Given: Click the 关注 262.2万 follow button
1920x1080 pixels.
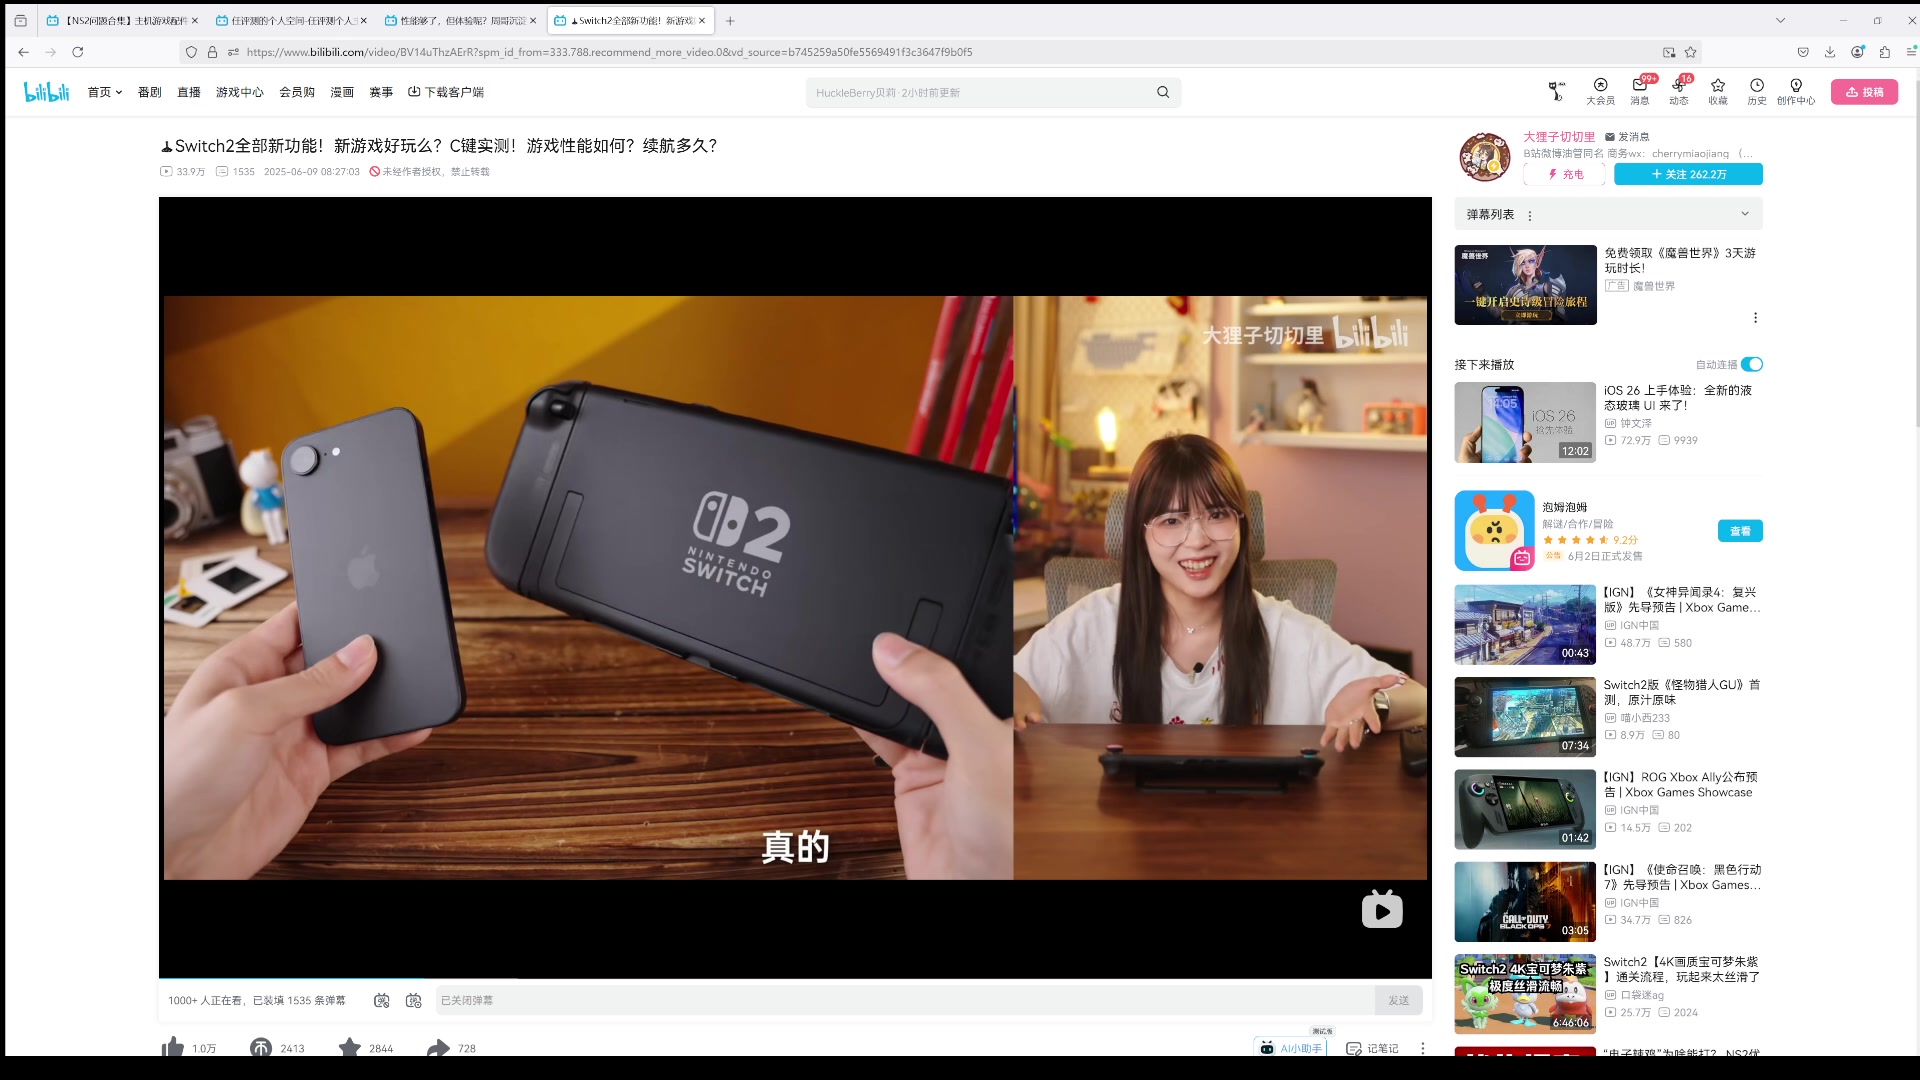Looking at the screenshot, I should (x=1688, y=174).
